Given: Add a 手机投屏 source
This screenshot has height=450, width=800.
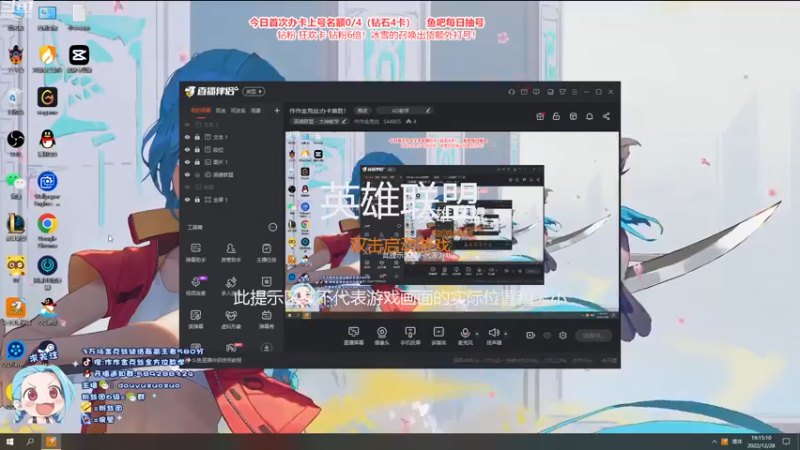Looking at the screenshot, I should 410,336.
